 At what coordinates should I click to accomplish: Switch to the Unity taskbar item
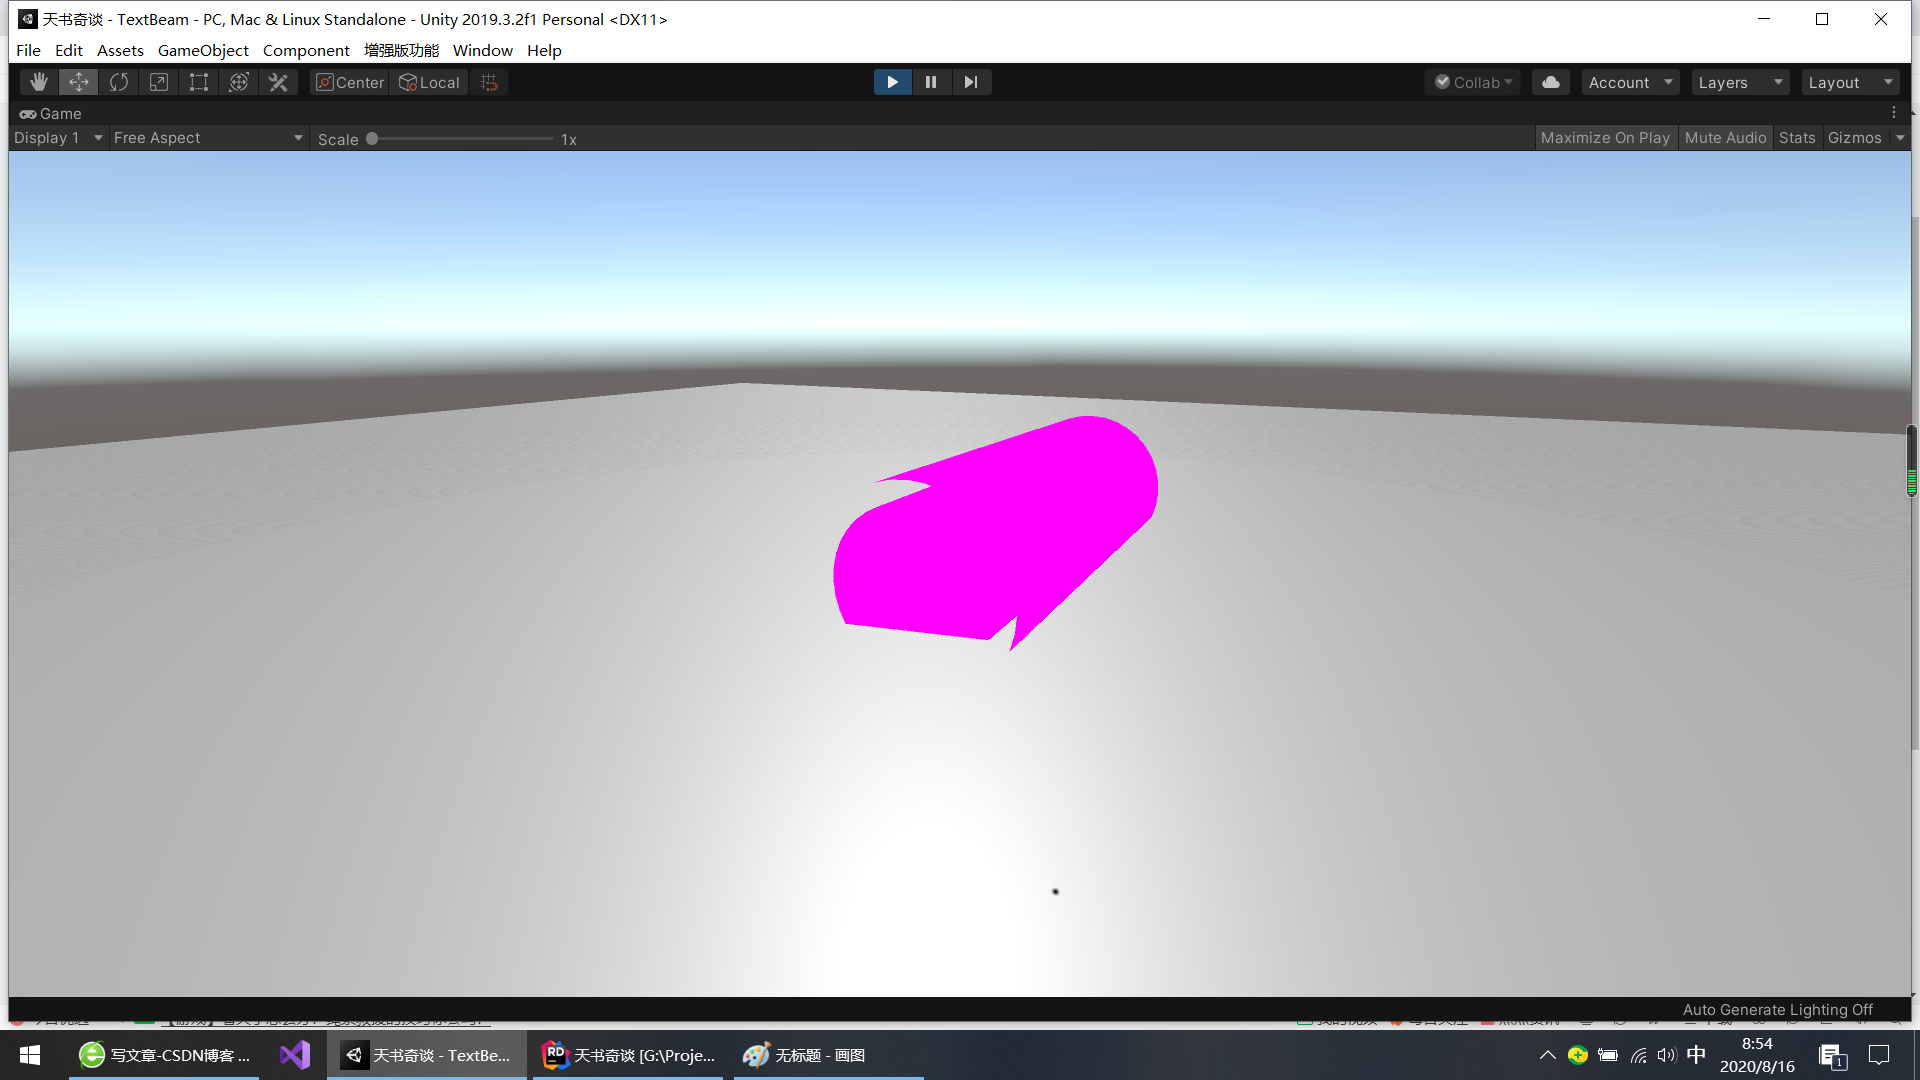pos(427,1055)
